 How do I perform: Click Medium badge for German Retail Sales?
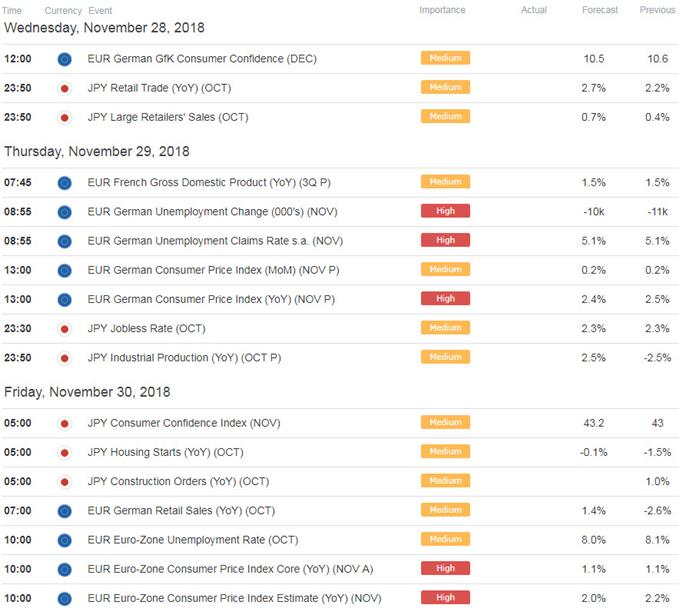click(445, 510)
